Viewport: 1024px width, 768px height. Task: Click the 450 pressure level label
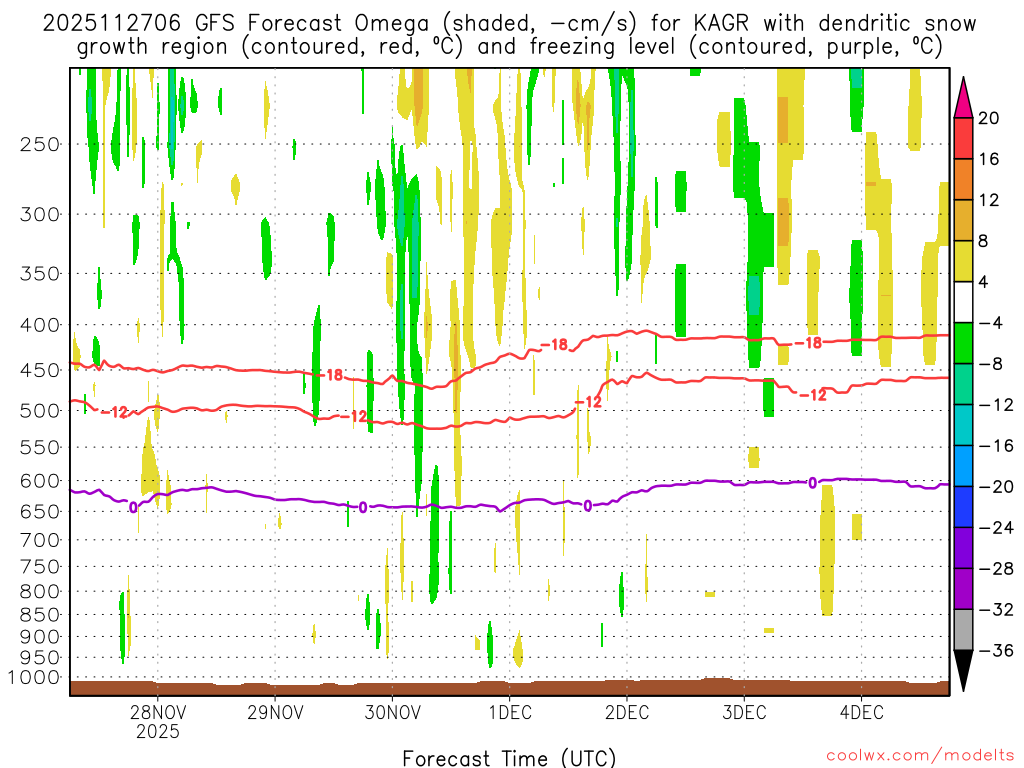tap(40, 370)
